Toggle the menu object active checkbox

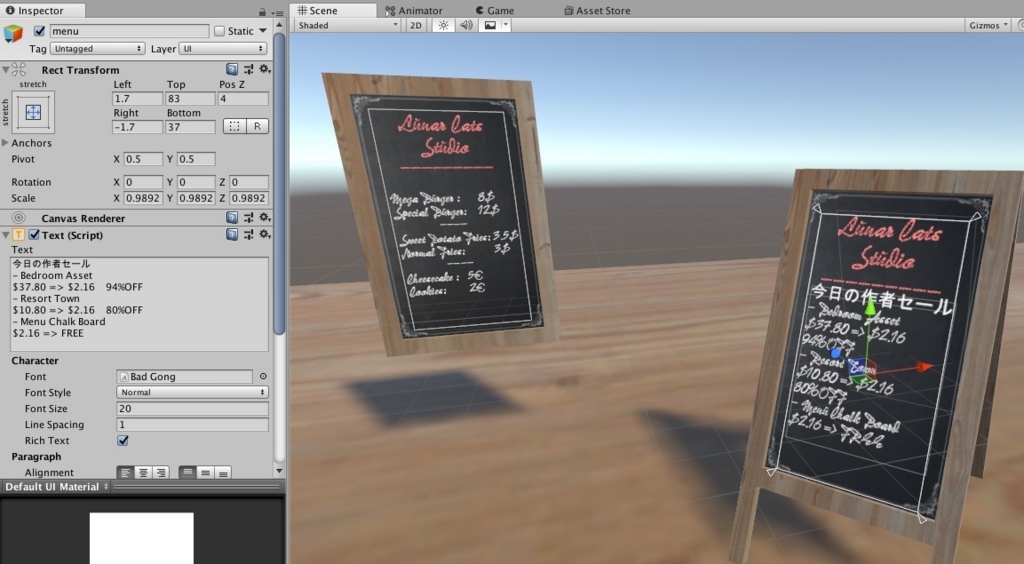click(x=39, y=31)
